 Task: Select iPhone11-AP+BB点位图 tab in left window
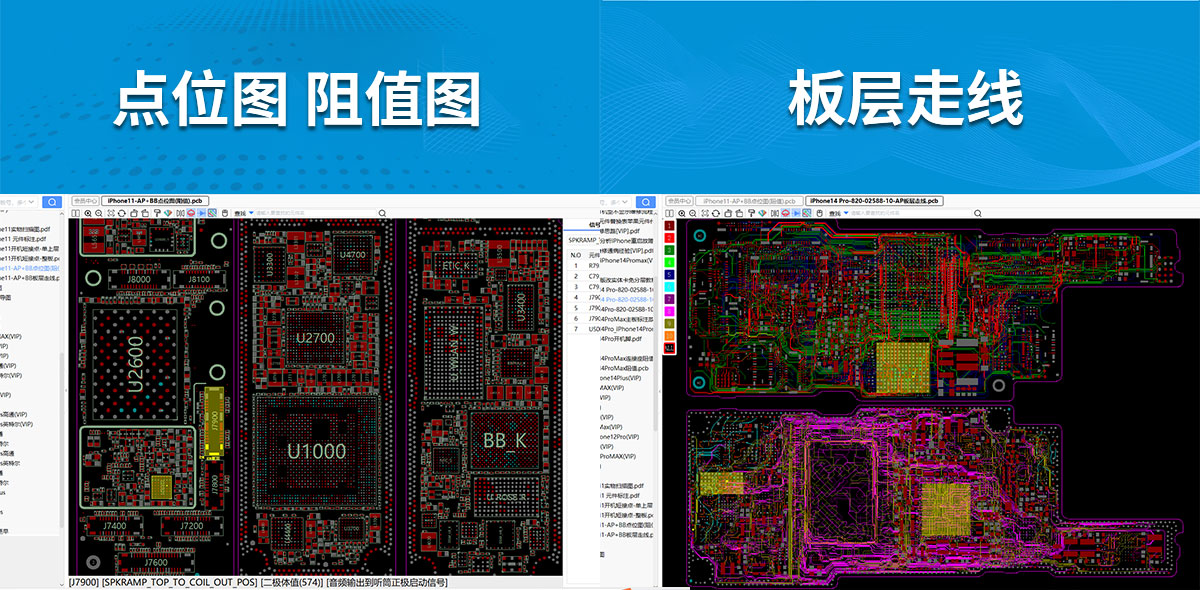click(155, 201)
